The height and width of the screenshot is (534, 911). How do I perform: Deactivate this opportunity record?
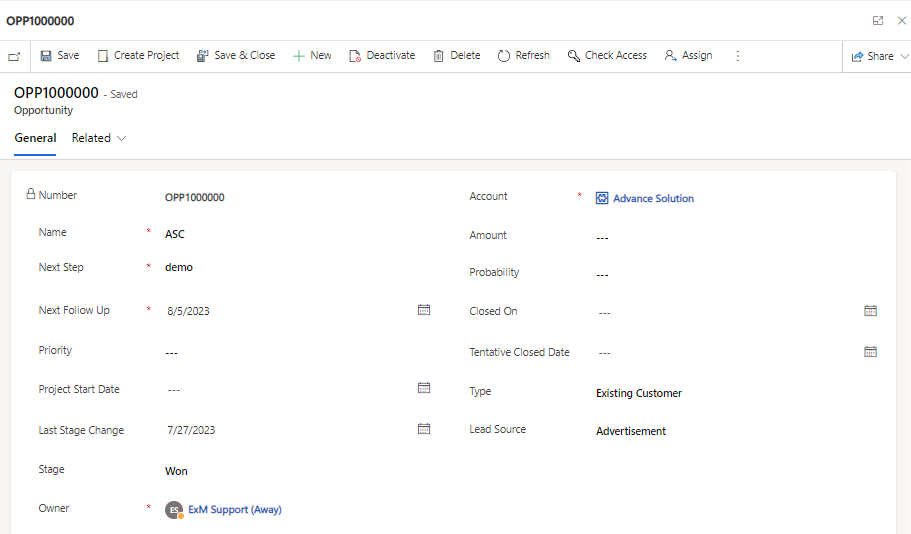pyautogui.click(x=382, y=56)
